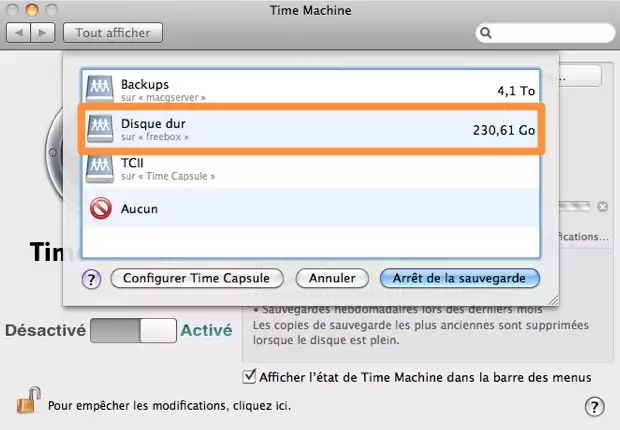Click the Tout afficher toolbar button
This screenshot has height=430, width=620.
click(113, 32)
